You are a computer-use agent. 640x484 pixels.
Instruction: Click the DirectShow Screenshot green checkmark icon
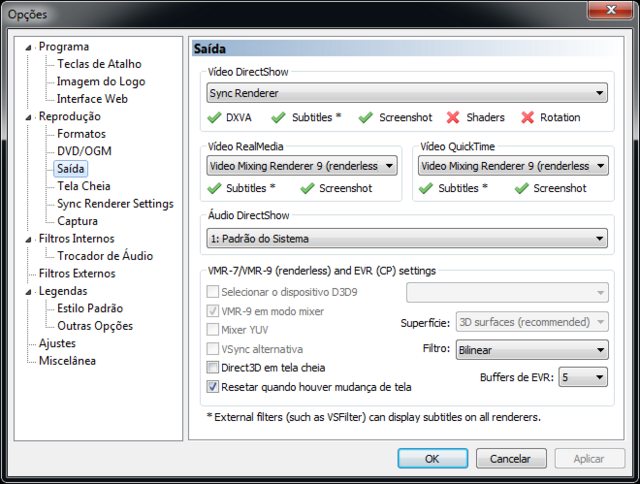tap(366, 118)
